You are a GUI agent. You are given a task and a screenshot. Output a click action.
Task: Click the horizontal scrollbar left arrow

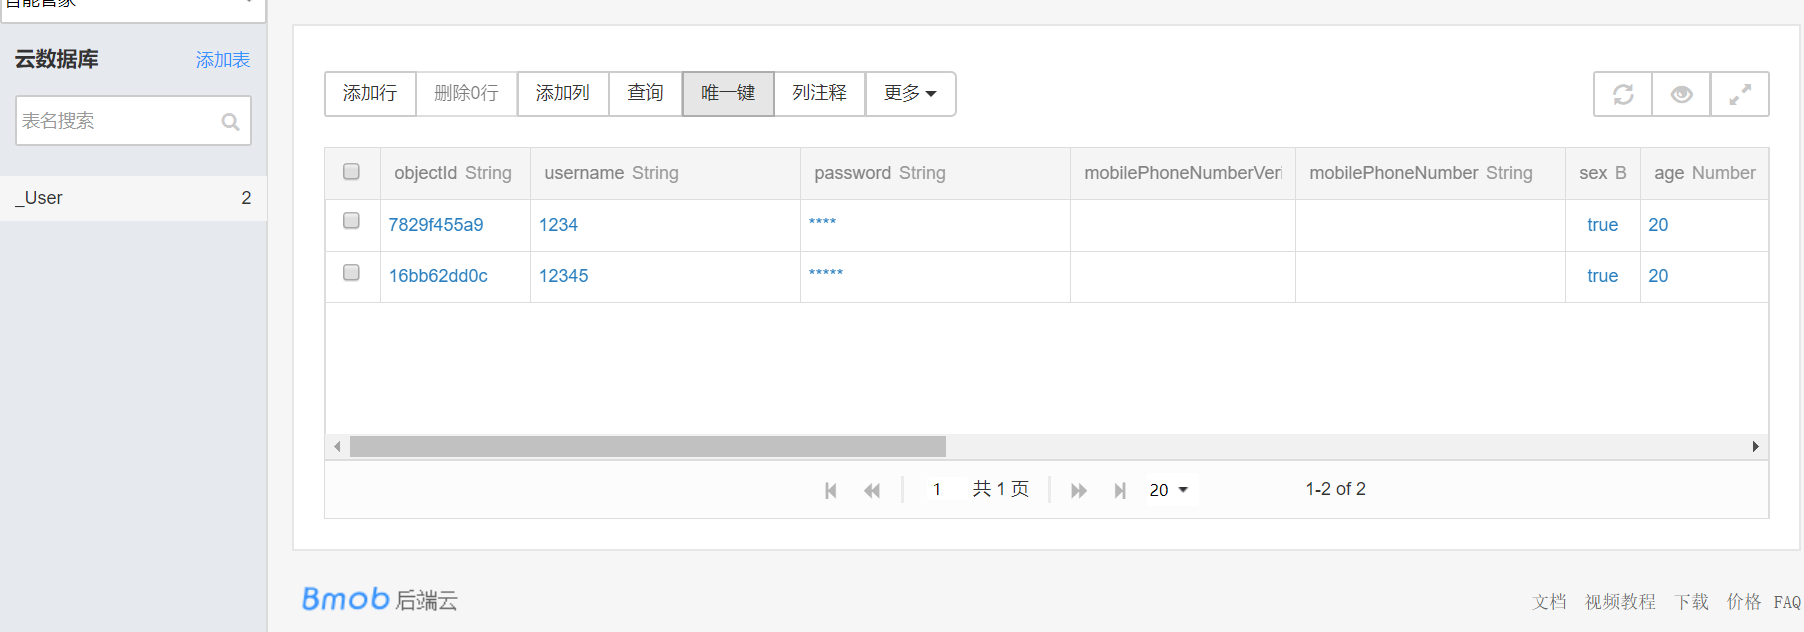338,446
